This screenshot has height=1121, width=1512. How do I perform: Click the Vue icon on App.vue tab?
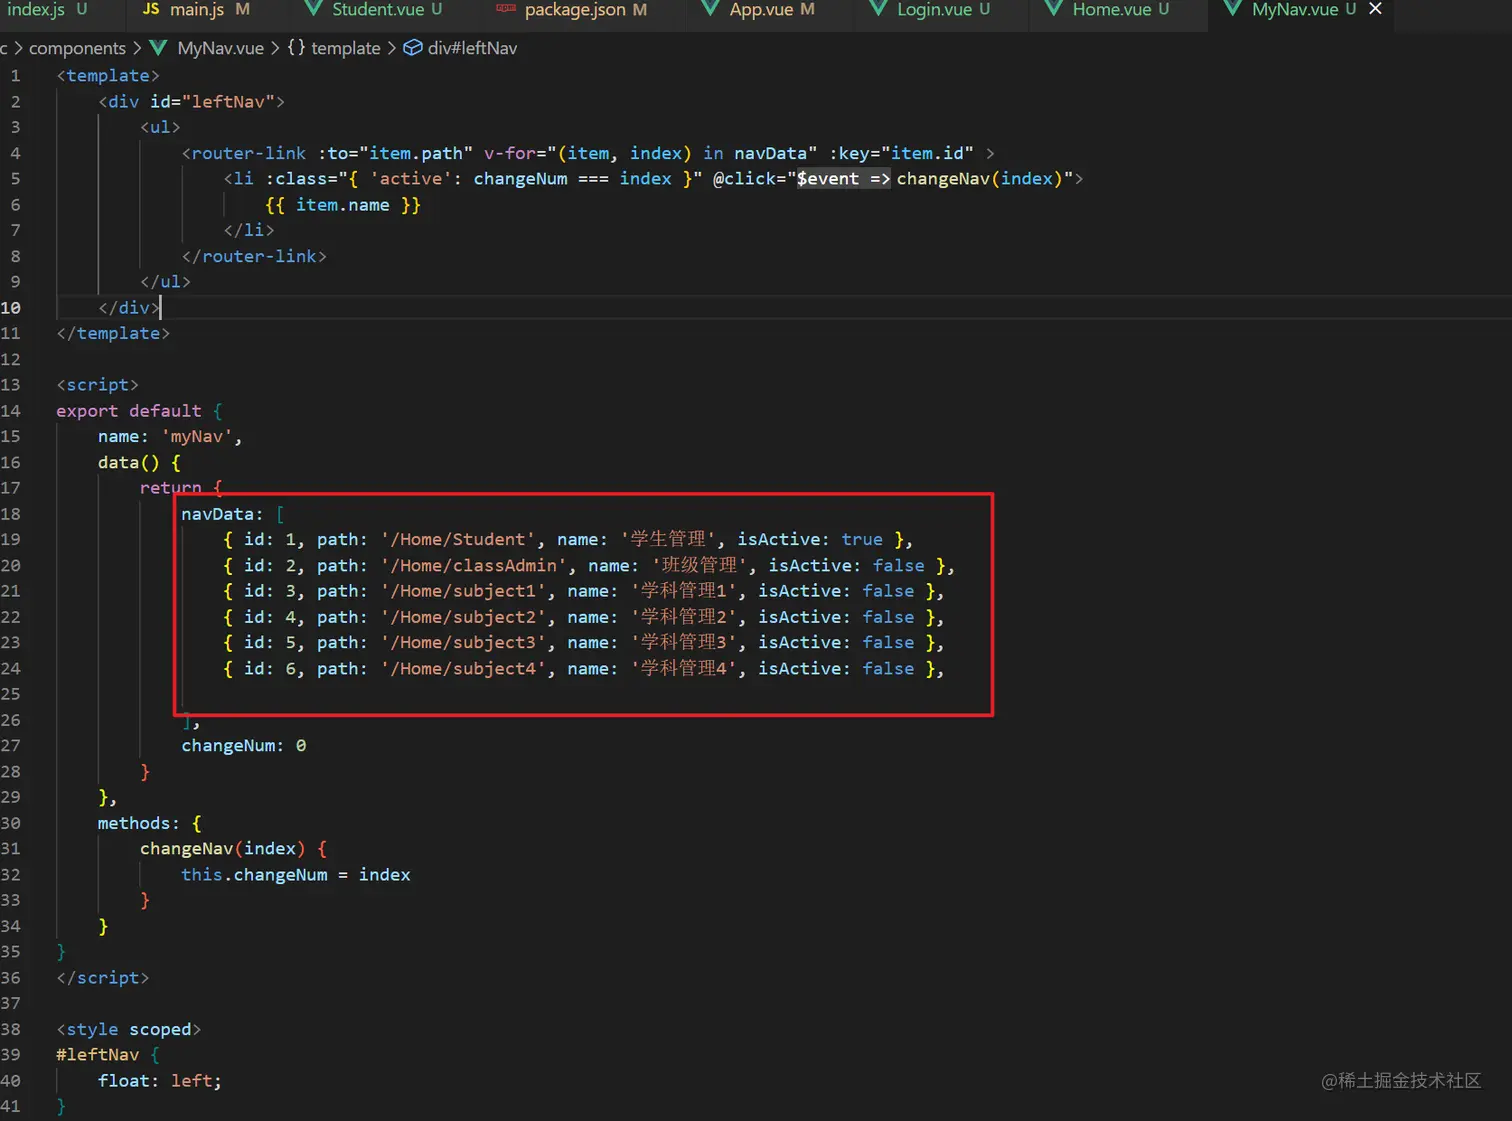pyautogui.click(x=711, y=9)
